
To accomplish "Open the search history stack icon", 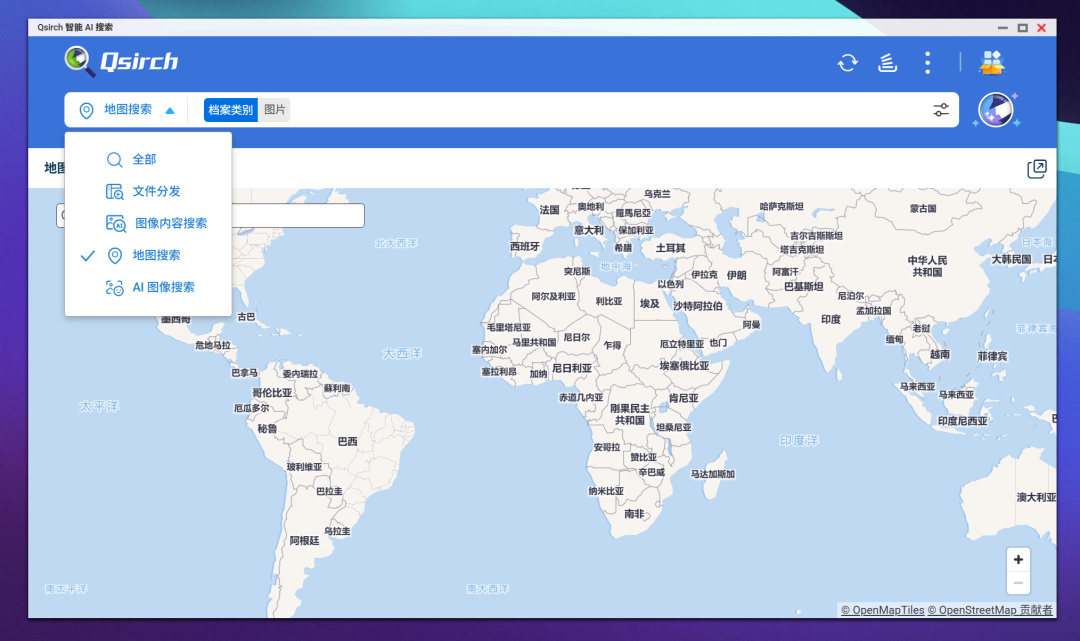I will [887, 63].
